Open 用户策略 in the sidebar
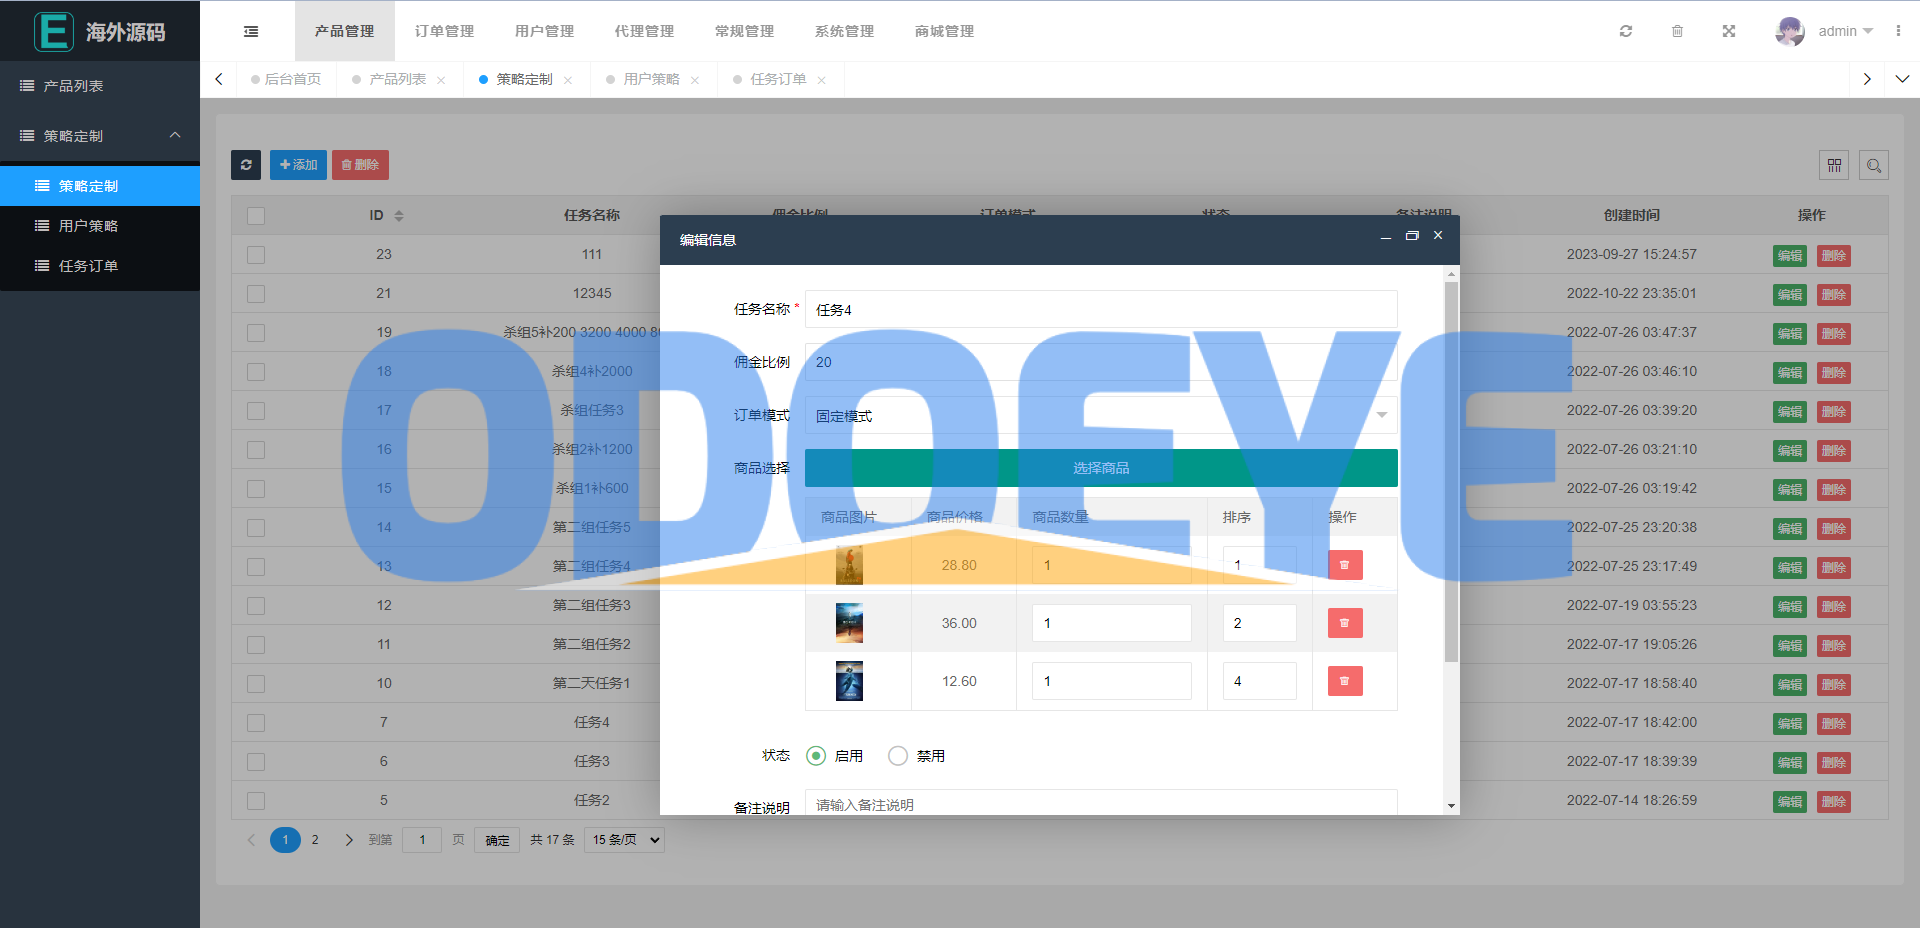The width and height of the screenshot is (1920, 928). point(100,226)
